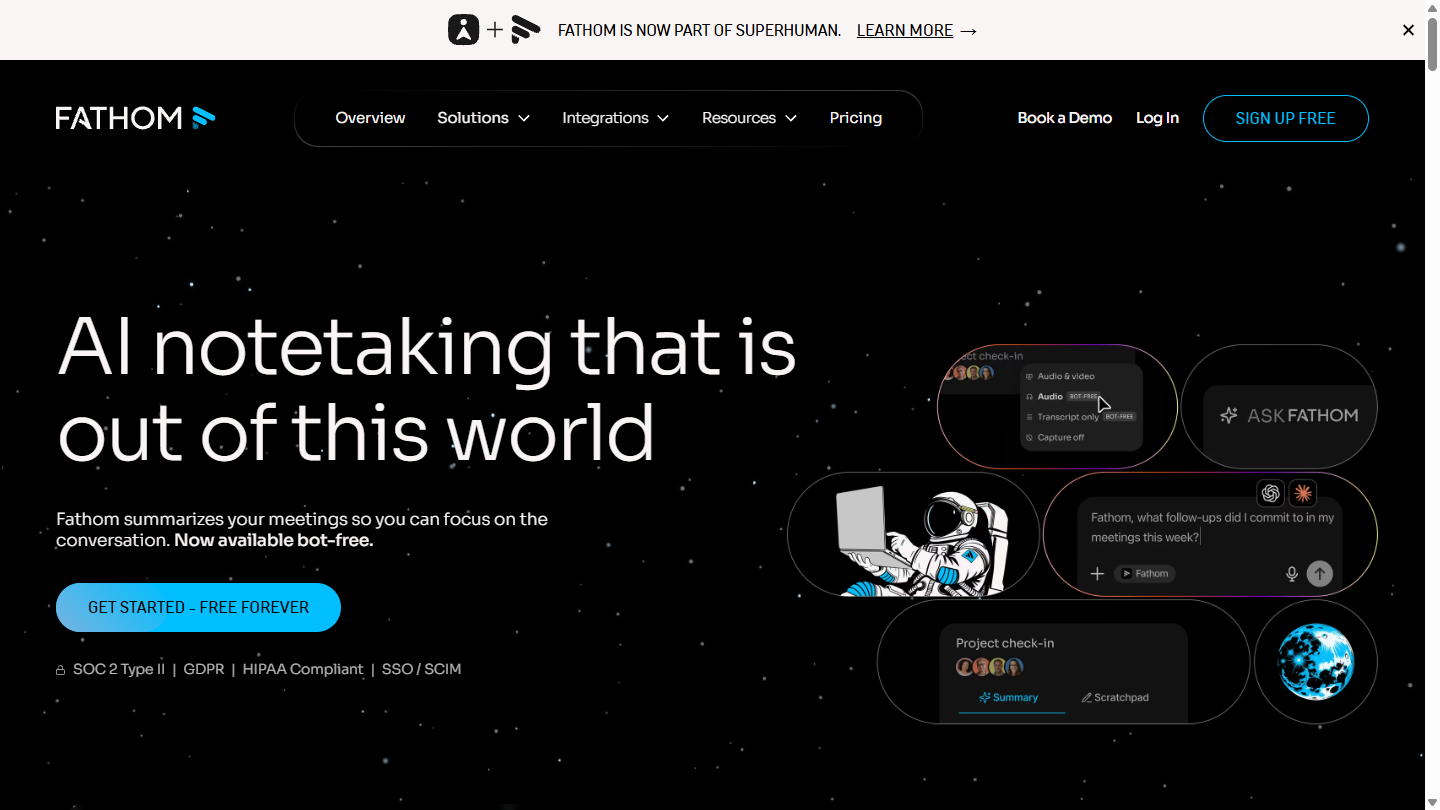This screenshot has height=810, width=1440.
Task: Click the ChatGPT icon above the prompt box
Action: tap(1271, 492)
